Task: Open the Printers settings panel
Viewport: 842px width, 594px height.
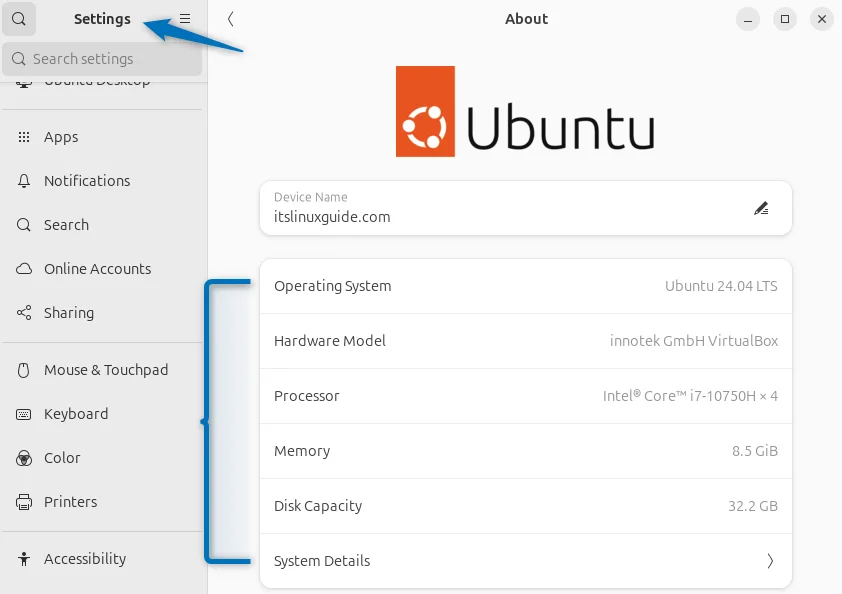Action: [x=102, y=502]
